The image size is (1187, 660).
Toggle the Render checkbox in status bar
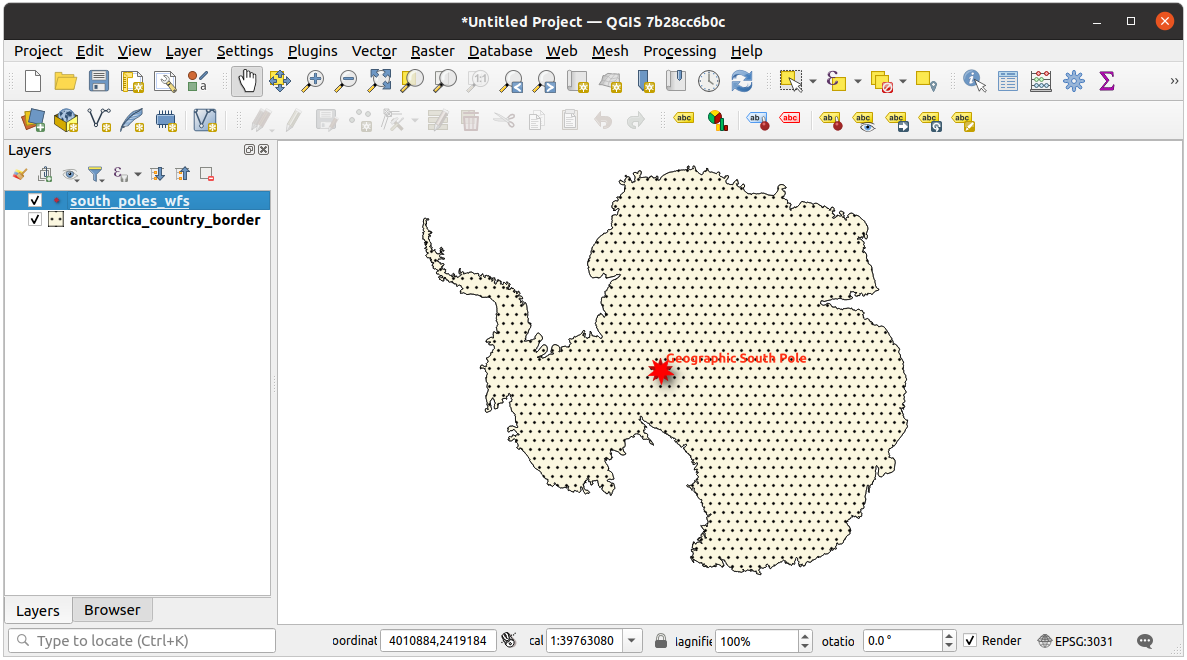pyautogui.click(x=970, y=641)
